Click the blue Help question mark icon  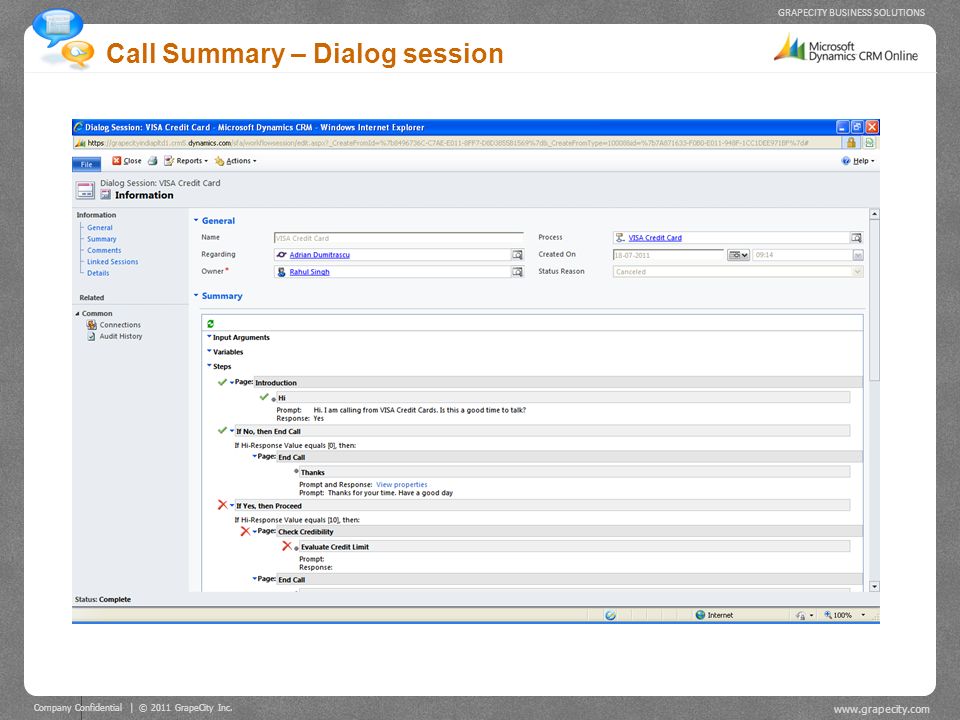tap(846, 161)
